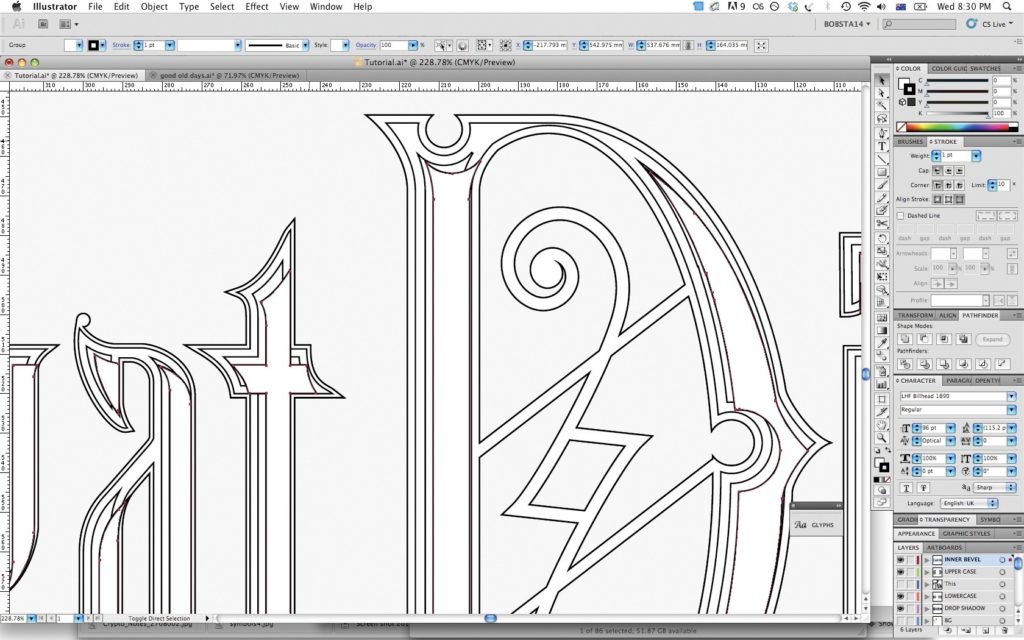This screenshot has height=640, width=1024.
Task: Click the Opacity link in control bar
Action: tap(366, 45)
